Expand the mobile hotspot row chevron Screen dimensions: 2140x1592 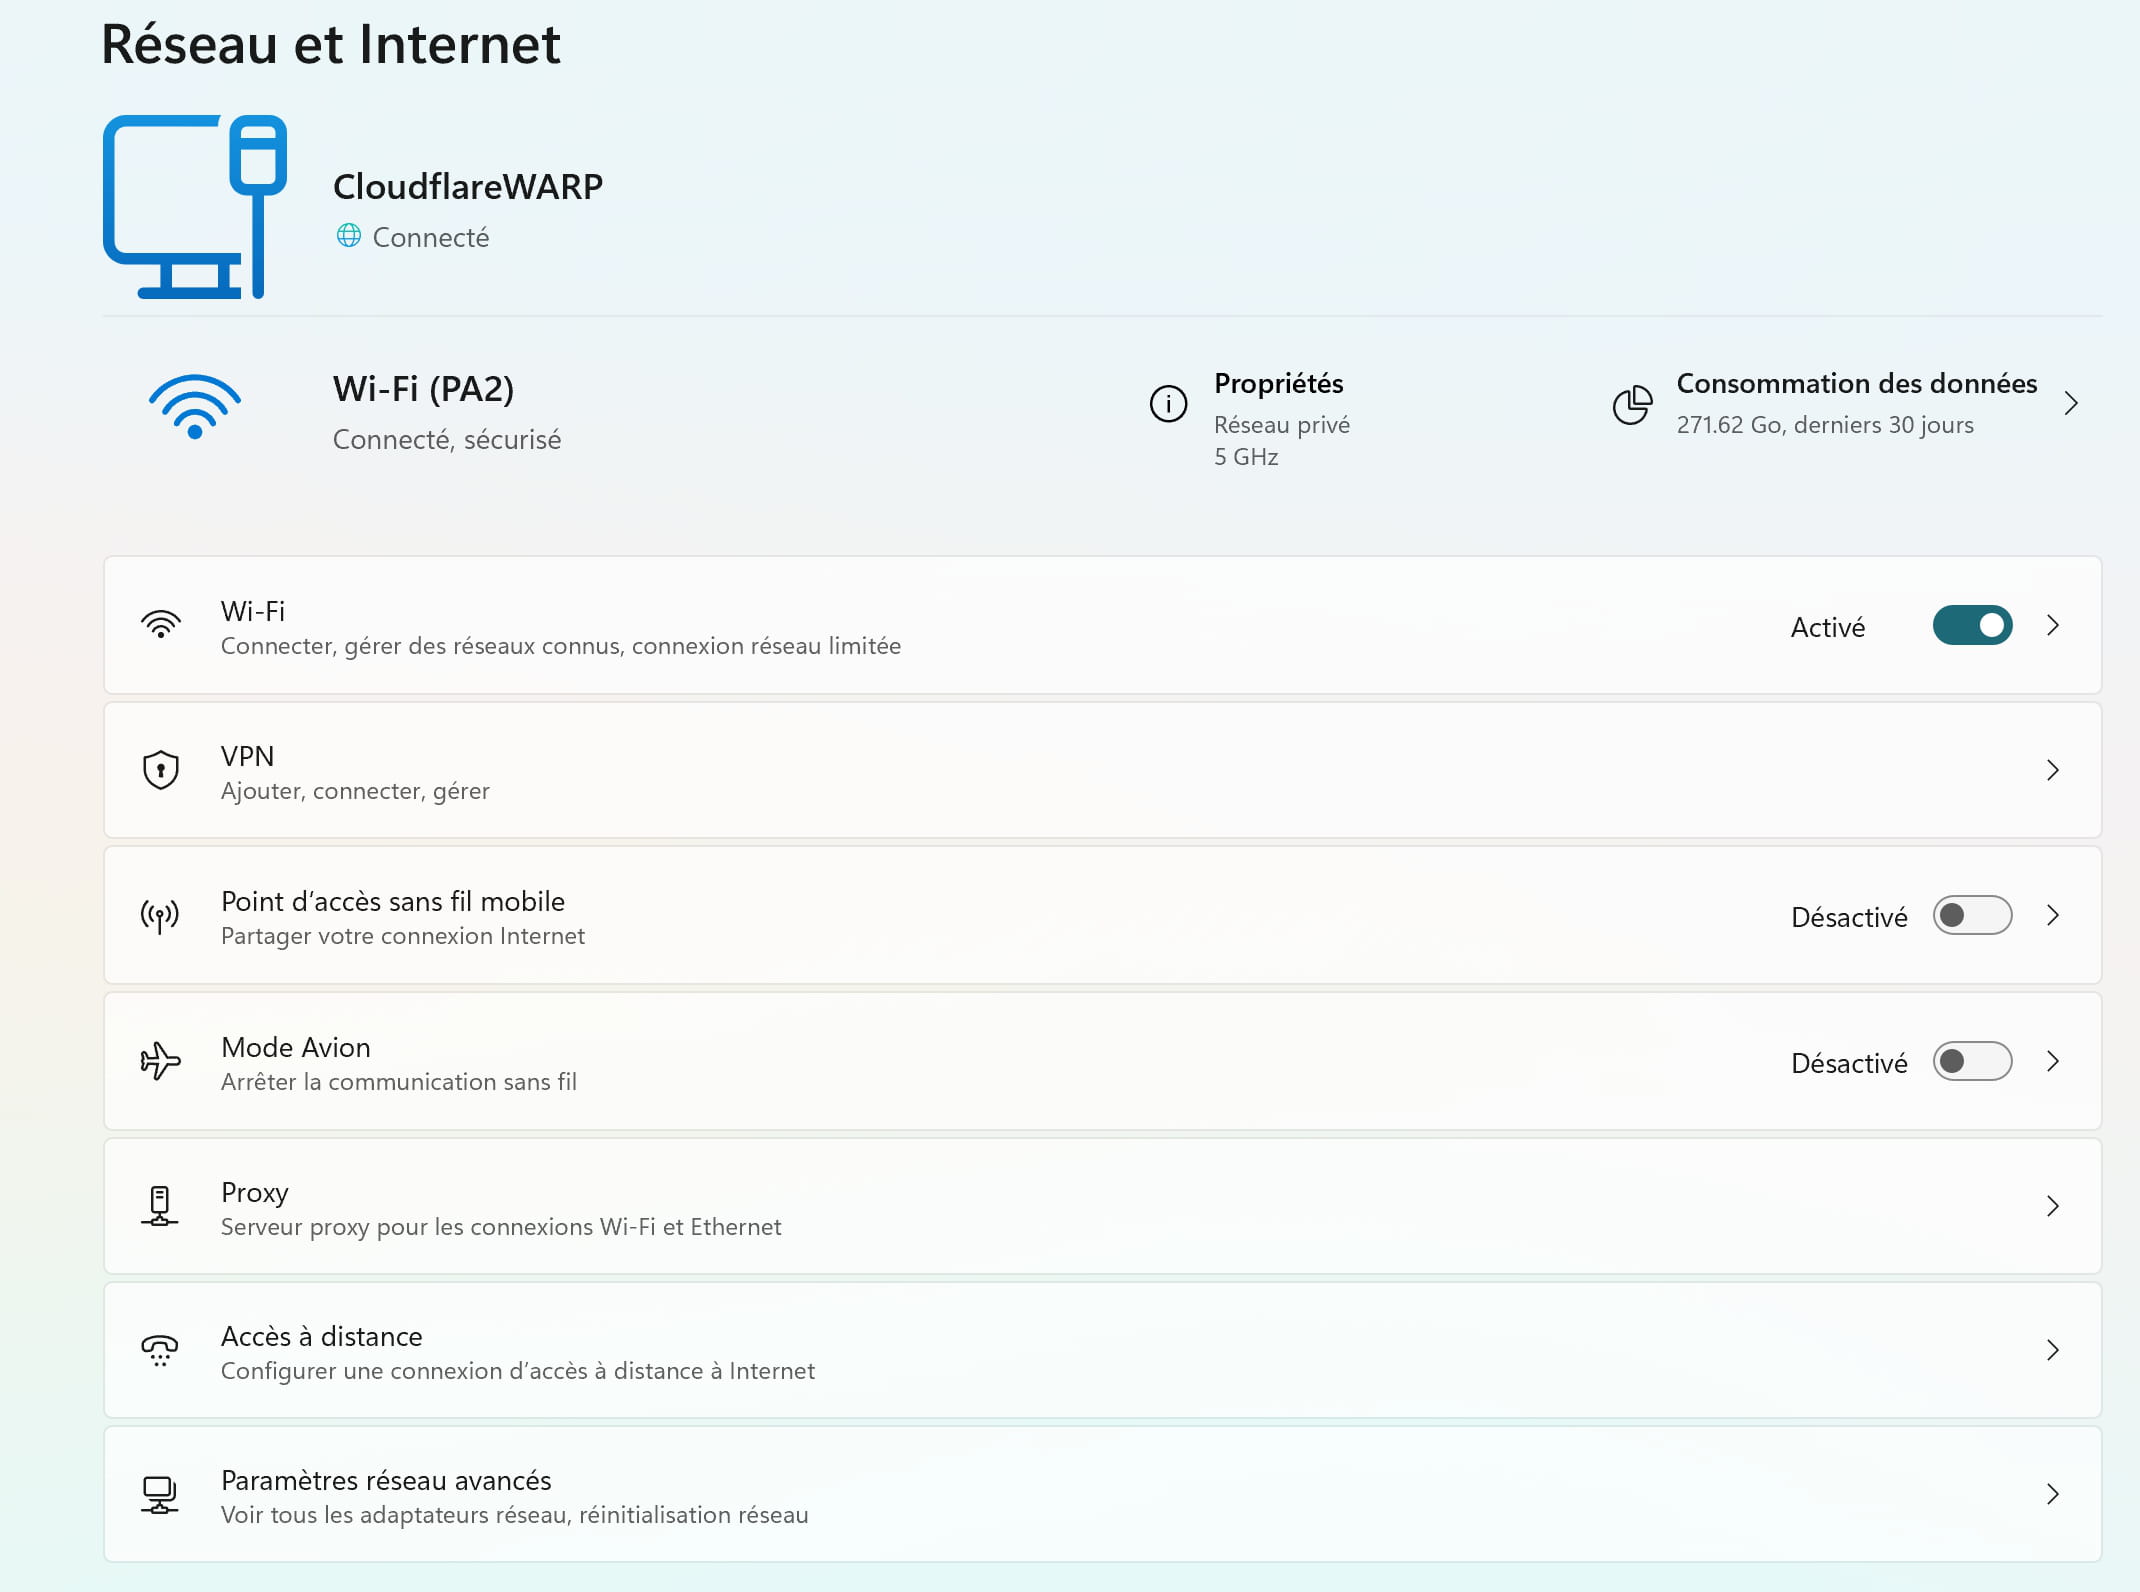(2053, 915)
